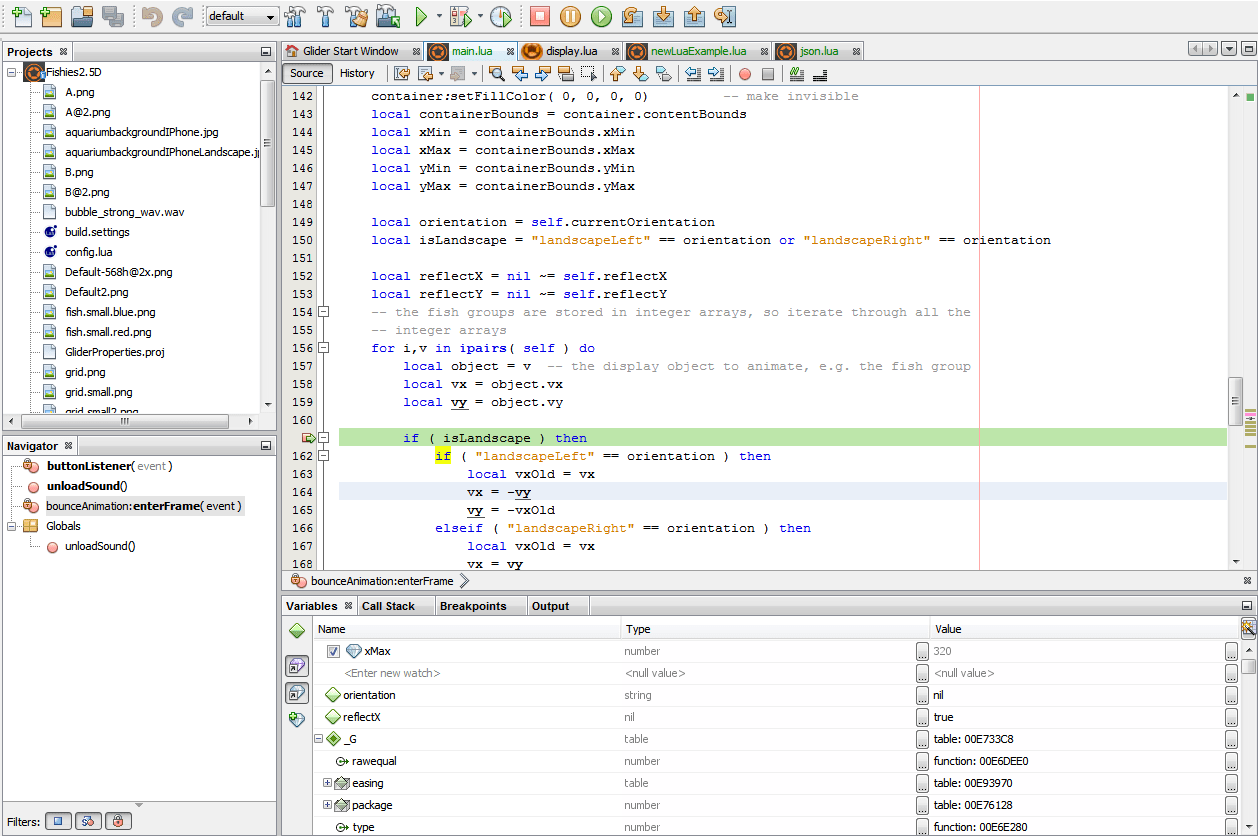Screen dimensions: 1258x836
Task: Click the Open Project folder icon
Action: (83, 16)
